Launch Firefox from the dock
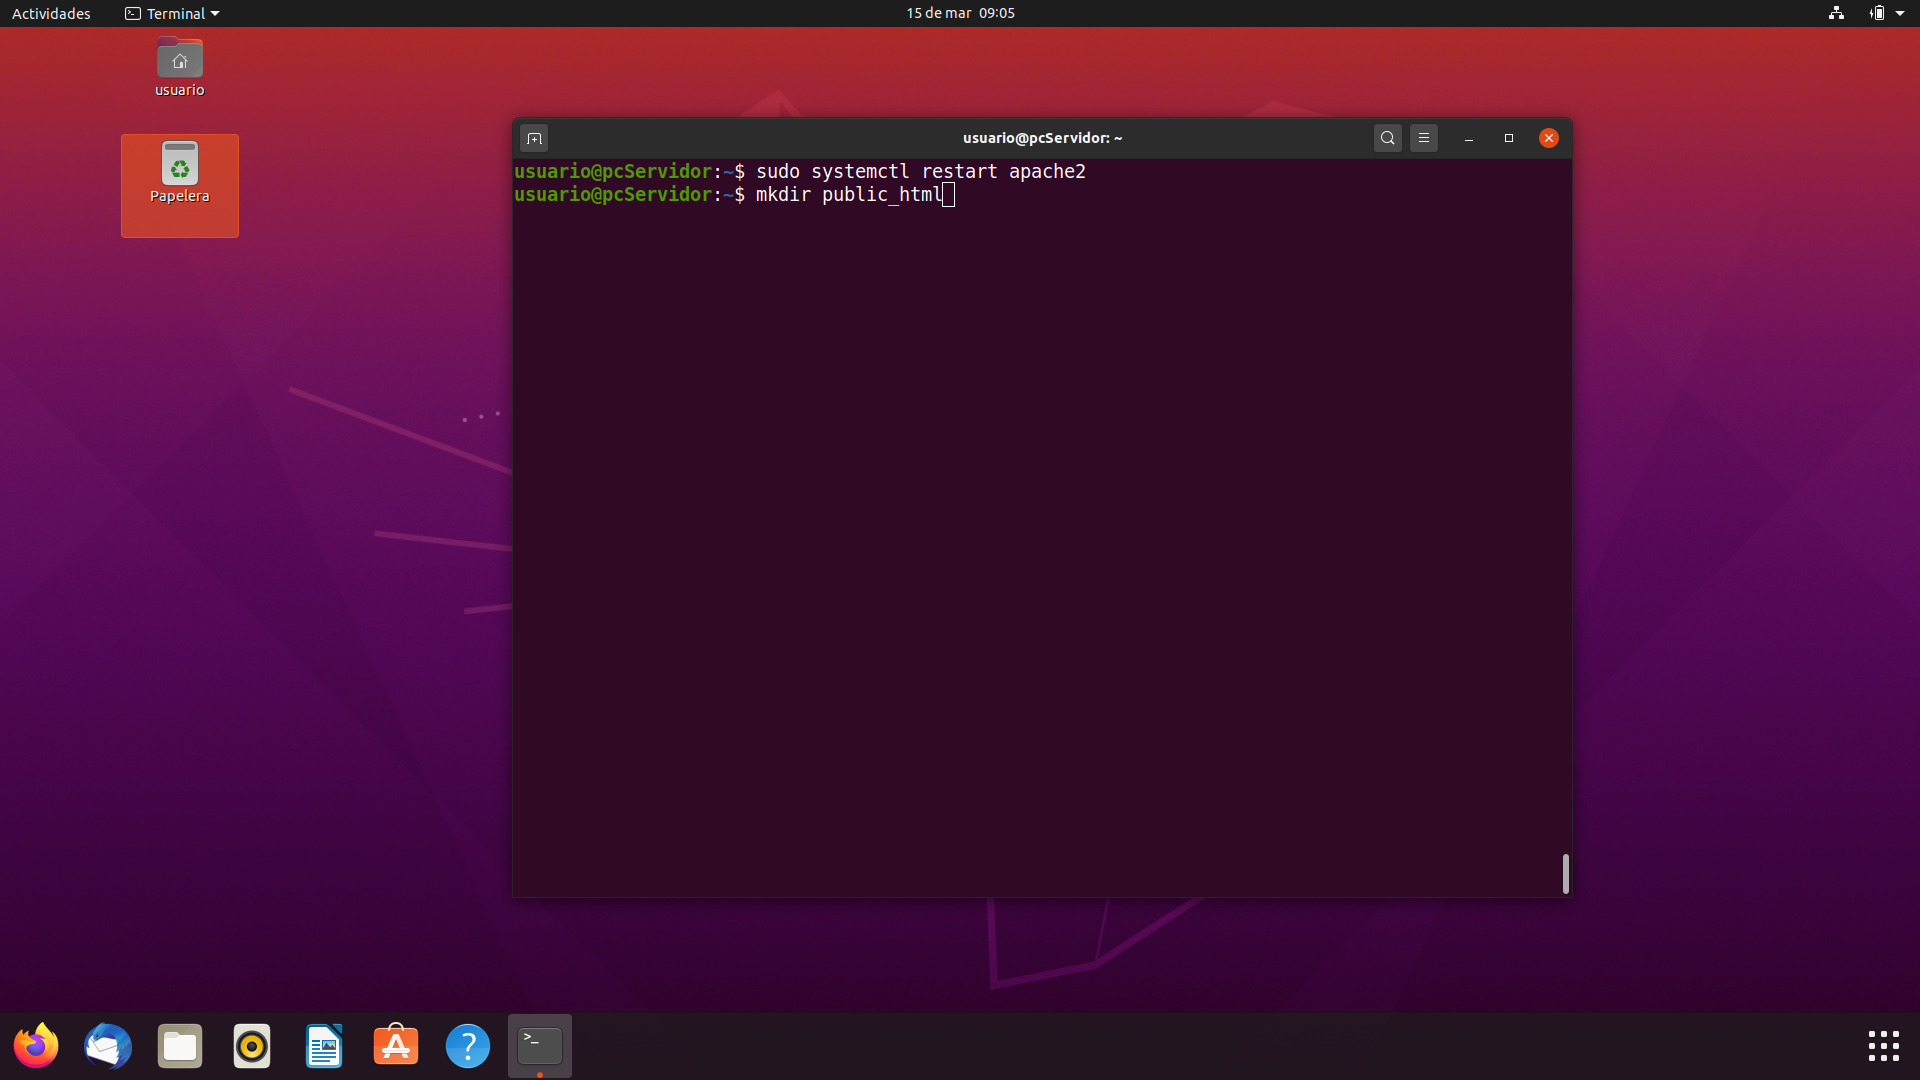1920x1080 pixels. [36, 1046]
